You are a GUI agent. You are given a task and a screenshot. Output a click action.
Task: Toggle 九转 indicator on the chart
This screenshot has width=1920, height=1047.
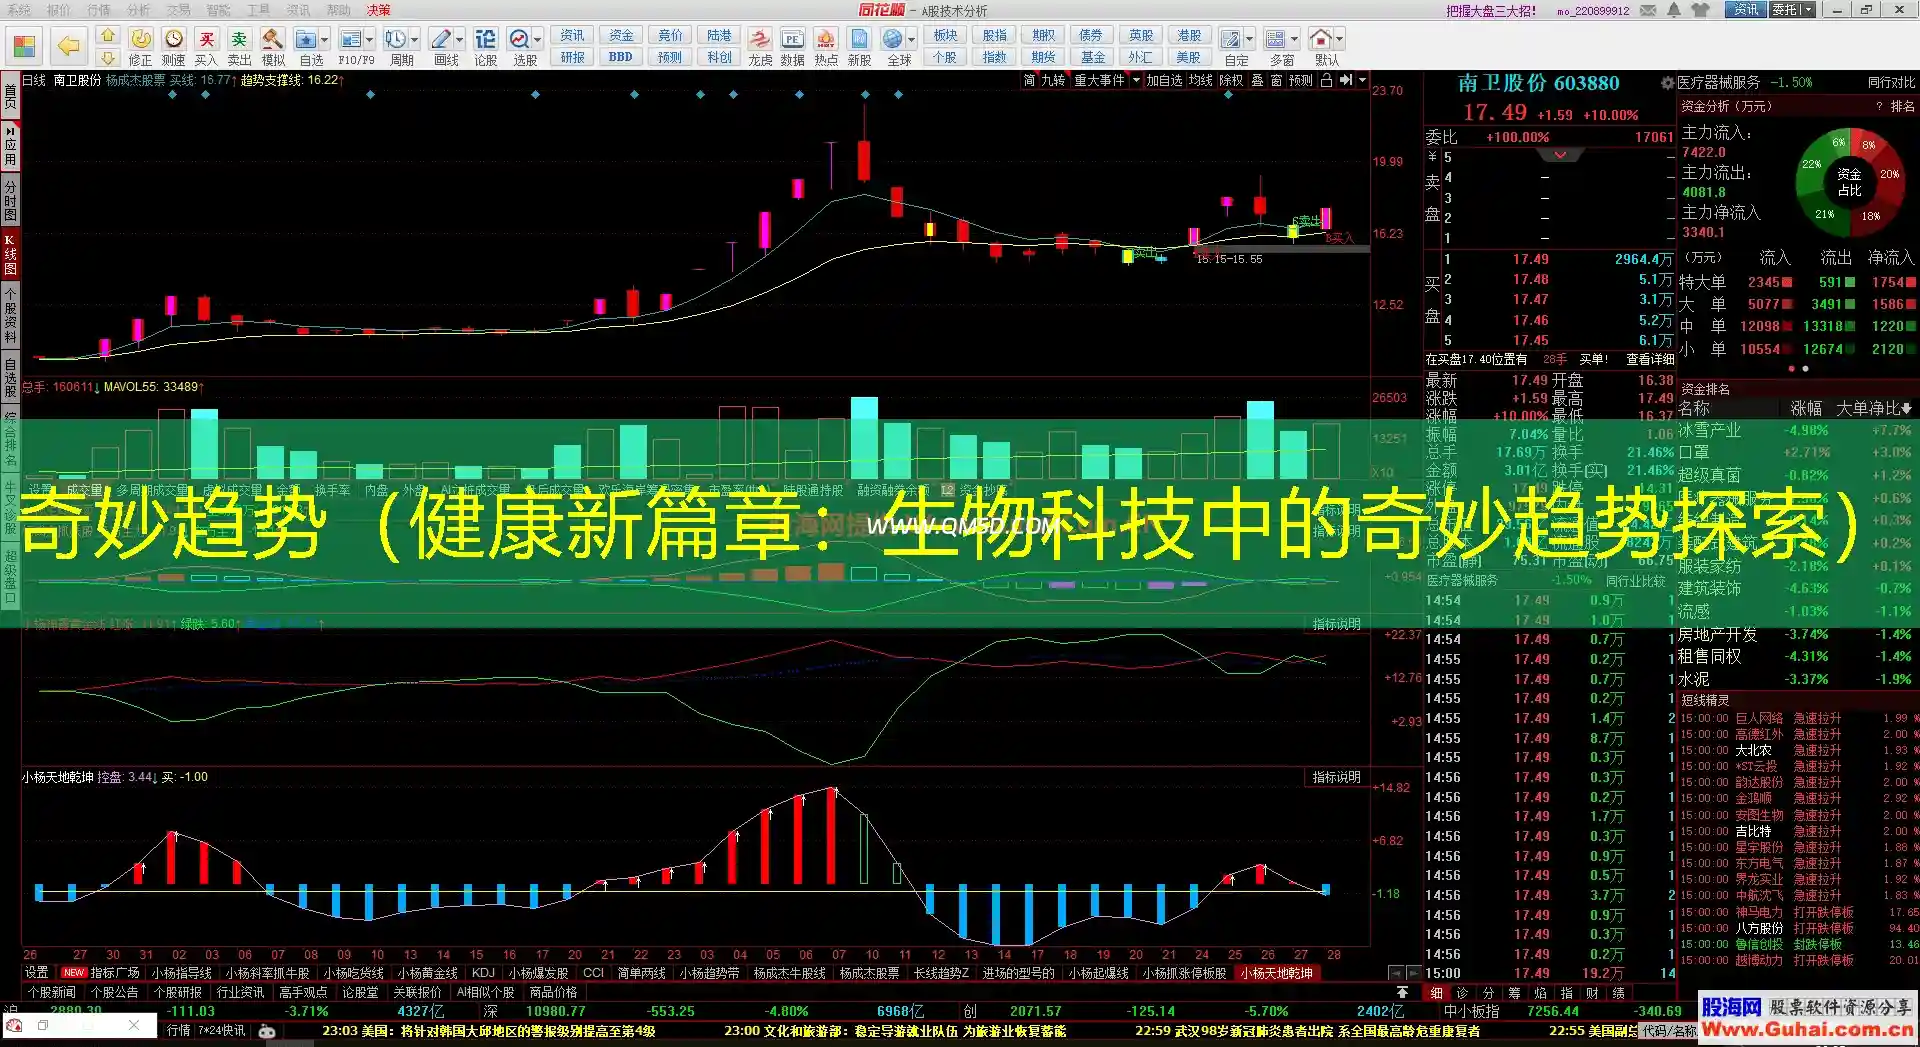pyautogui.click(x=1053, y=80)
